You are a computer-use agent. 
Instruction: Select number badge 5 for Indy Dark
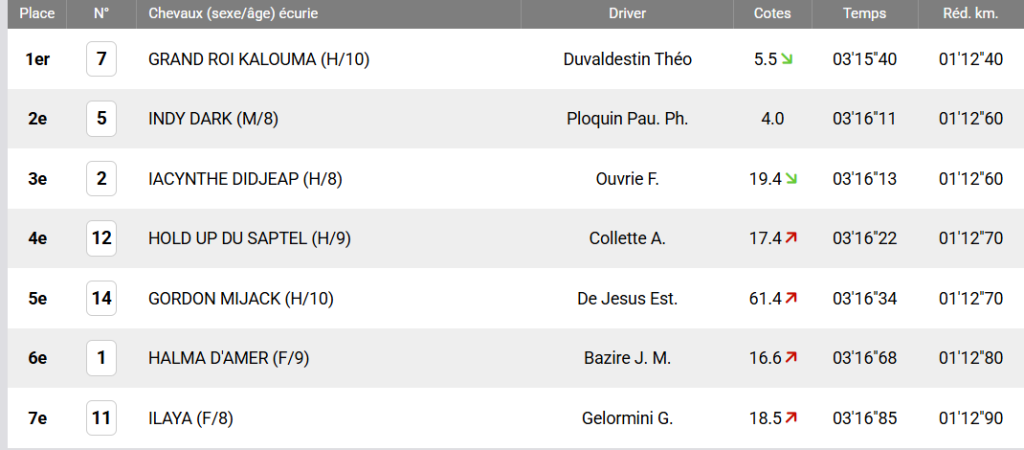(101, 119)
